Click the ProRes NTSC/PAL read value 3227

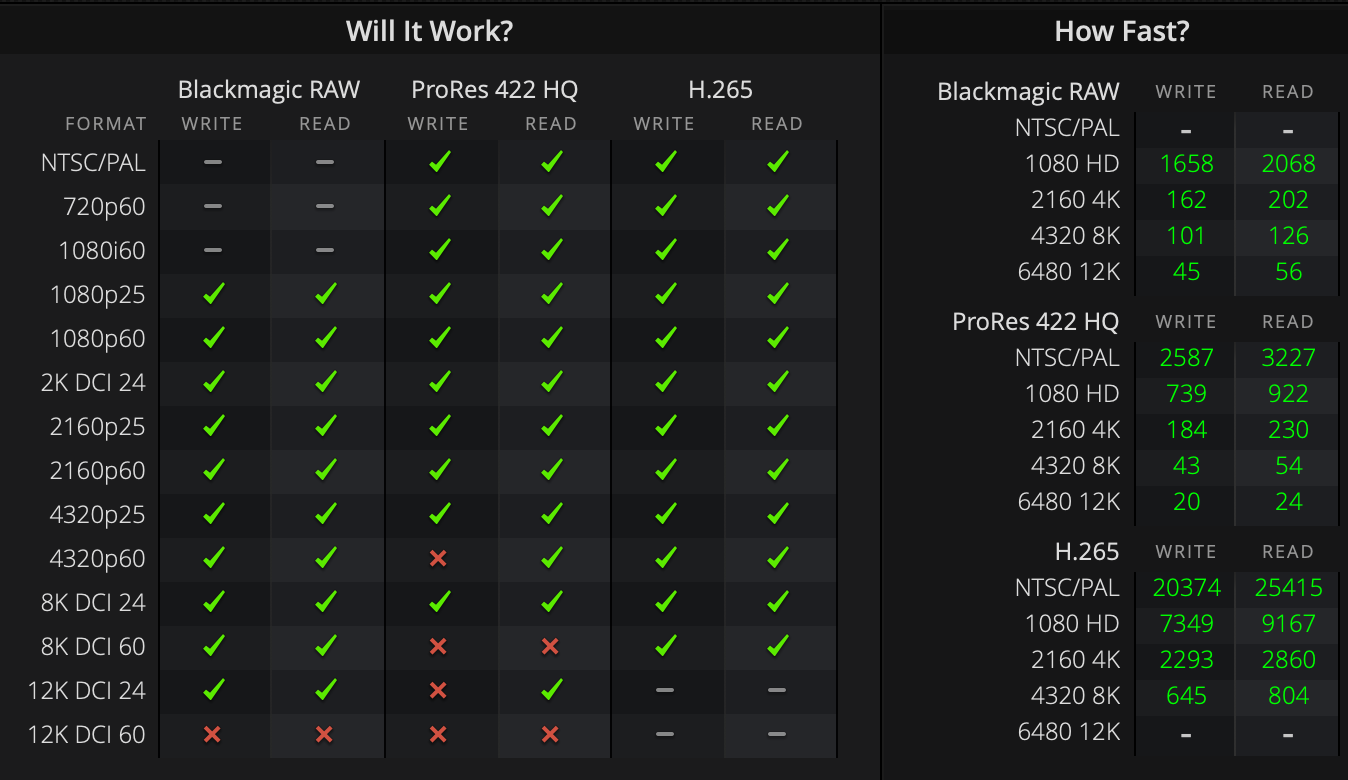tap(1288, 358)
